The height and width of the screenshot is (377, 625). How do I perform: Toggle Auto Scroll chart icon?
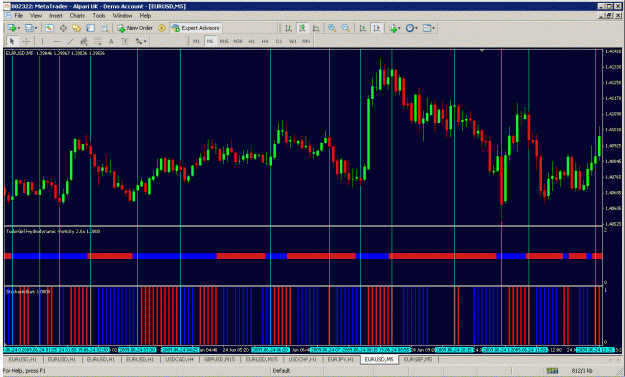[x=363, y=28]
